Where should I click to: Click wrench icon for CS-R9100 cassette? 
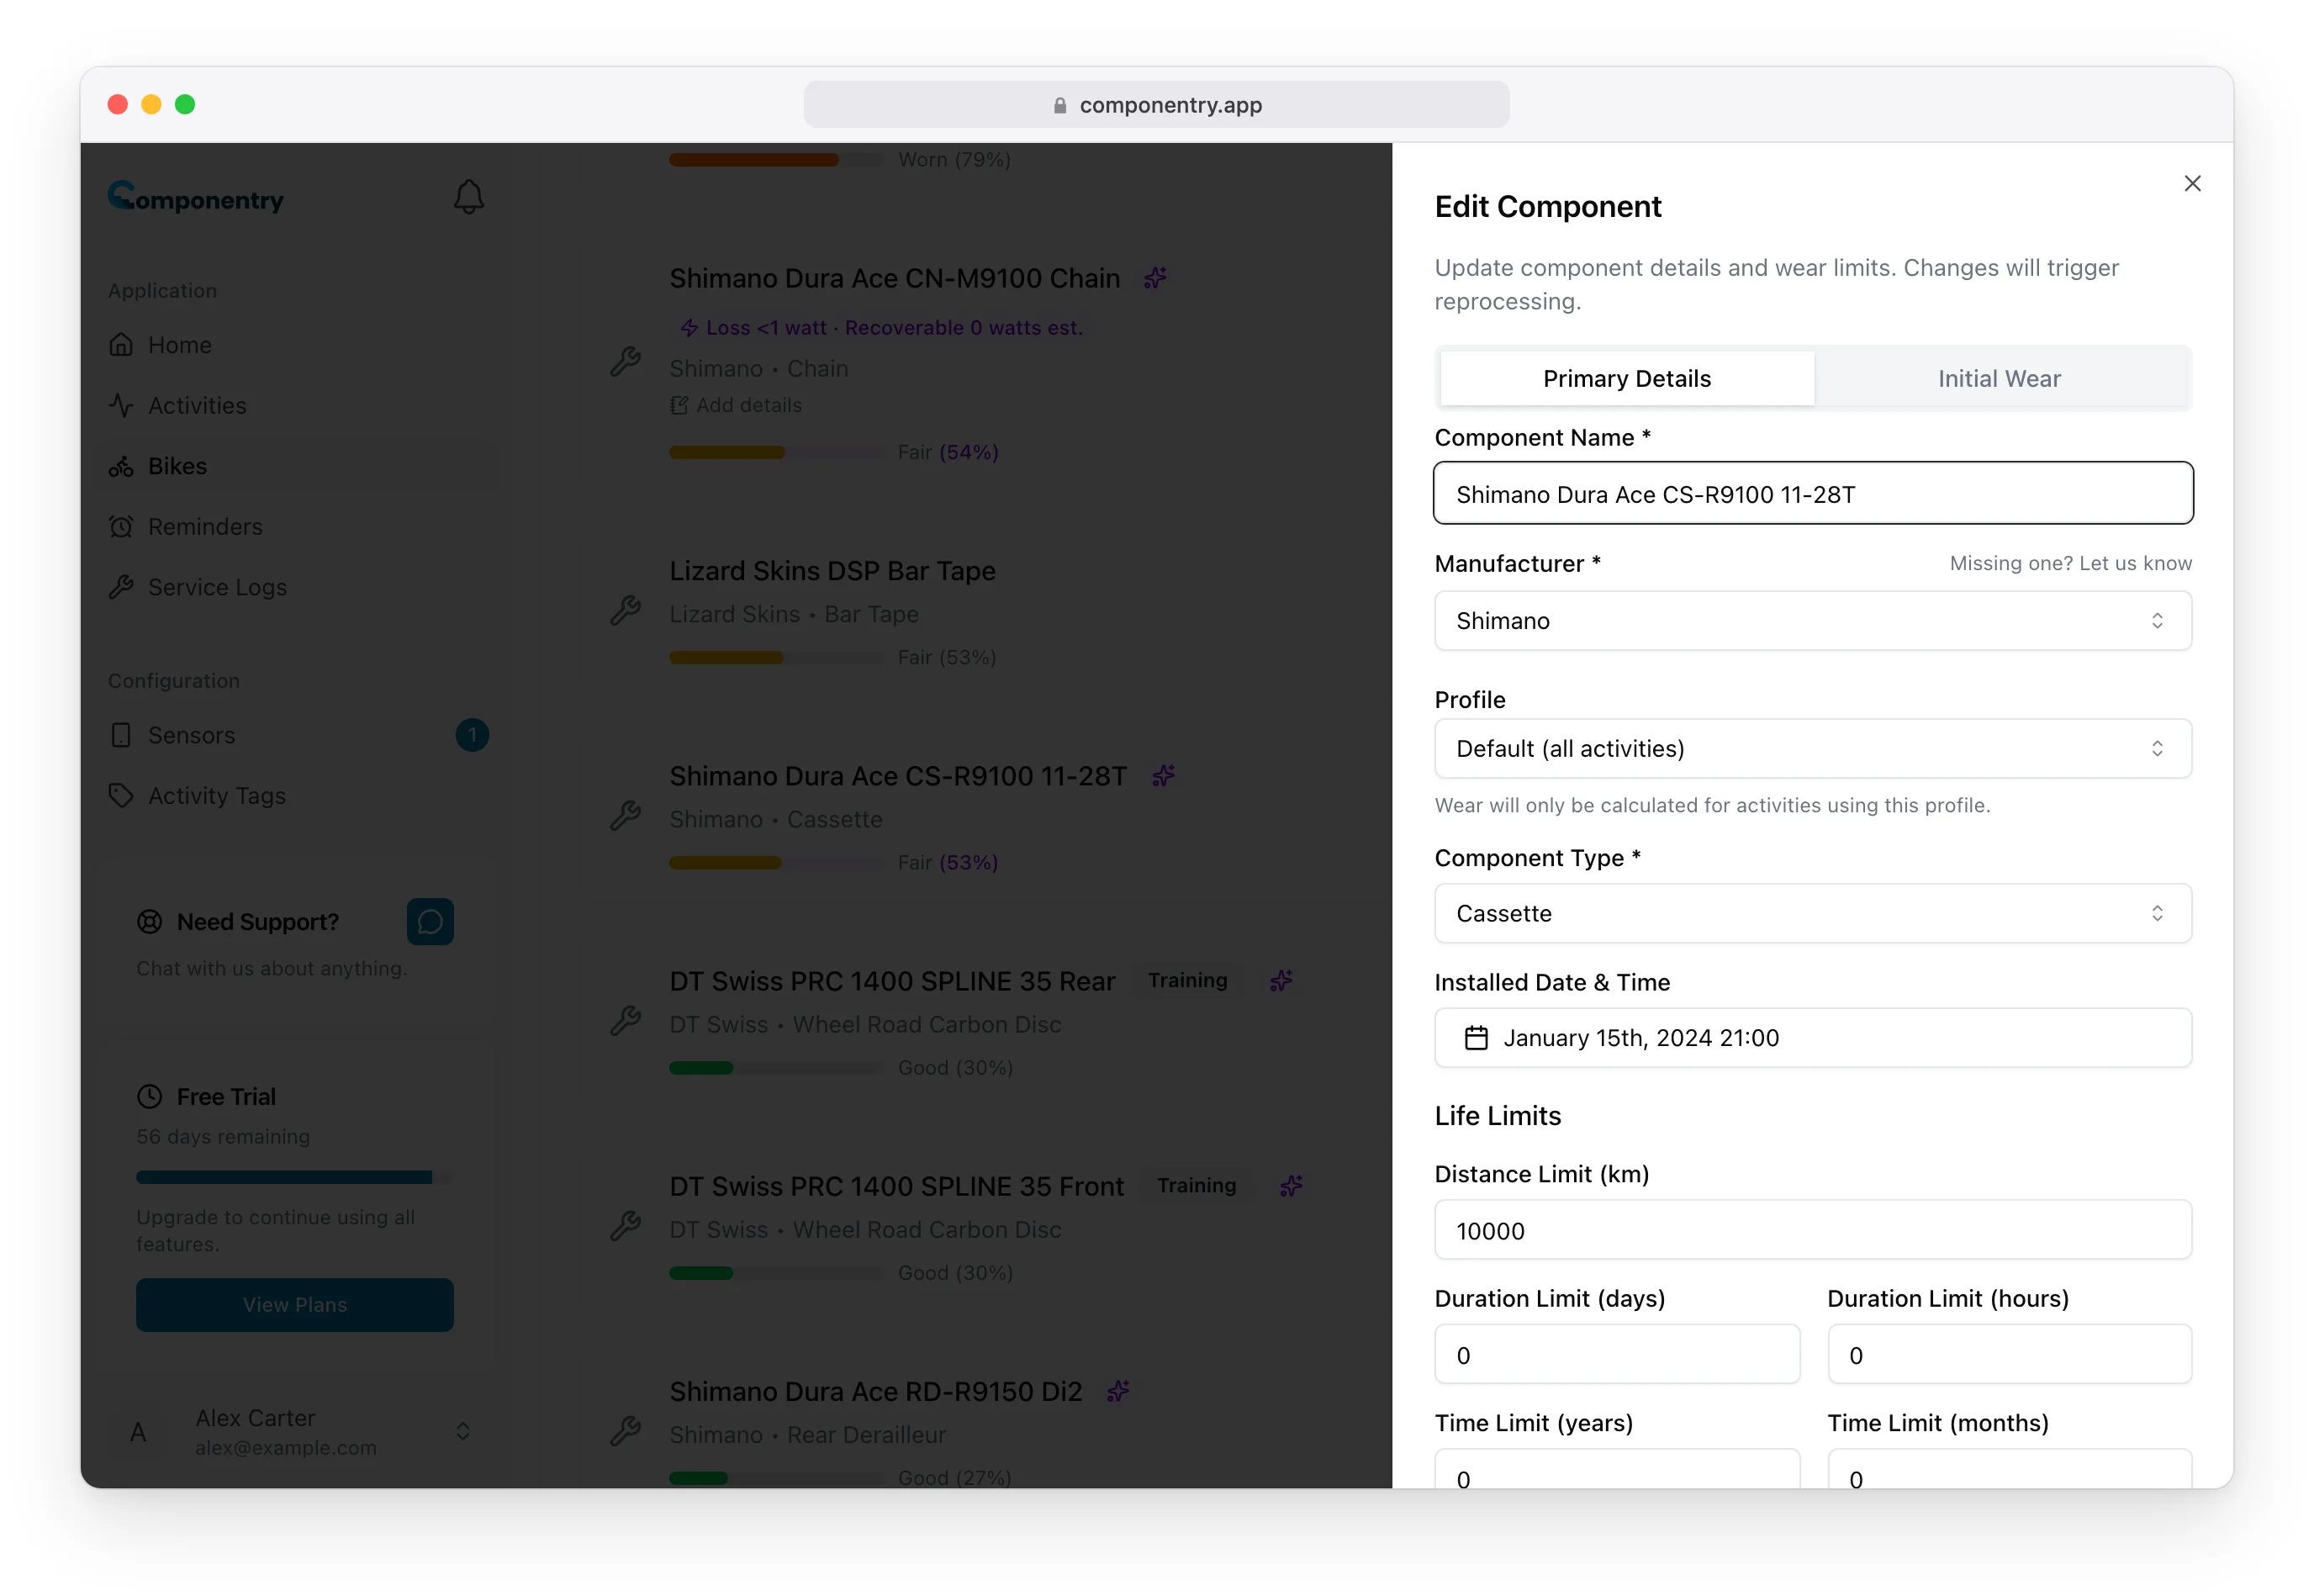click(x=626, y=816)
